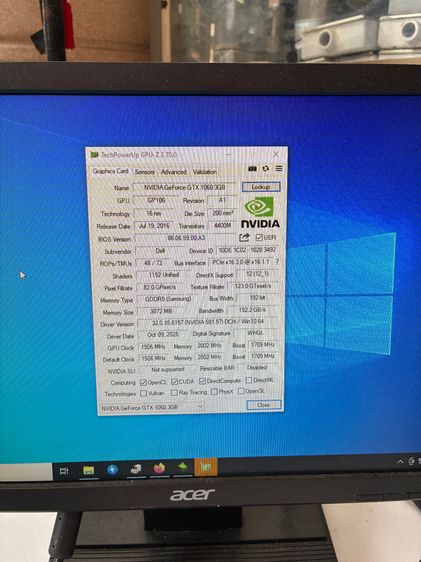Click the Bandwidth value 192.2 GB/s

[253, 310]
